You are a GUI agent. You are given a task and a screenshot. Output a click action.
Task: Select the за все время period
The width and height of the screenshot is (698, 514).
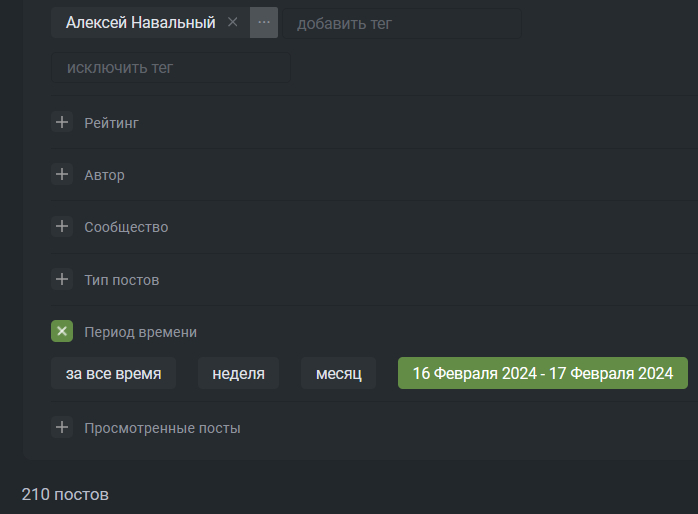[x=113, y=373]
